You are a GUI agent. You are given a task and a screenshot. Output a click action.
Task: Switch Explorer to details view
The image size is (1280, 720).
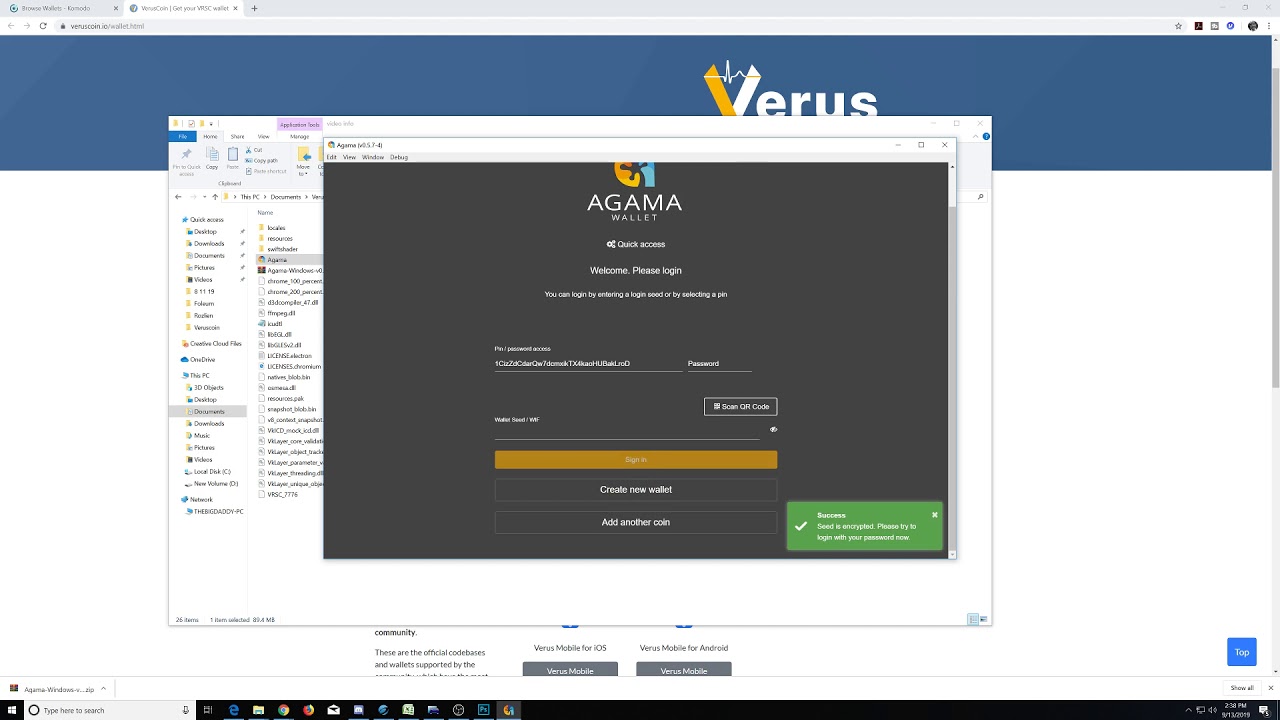(973, 620)
